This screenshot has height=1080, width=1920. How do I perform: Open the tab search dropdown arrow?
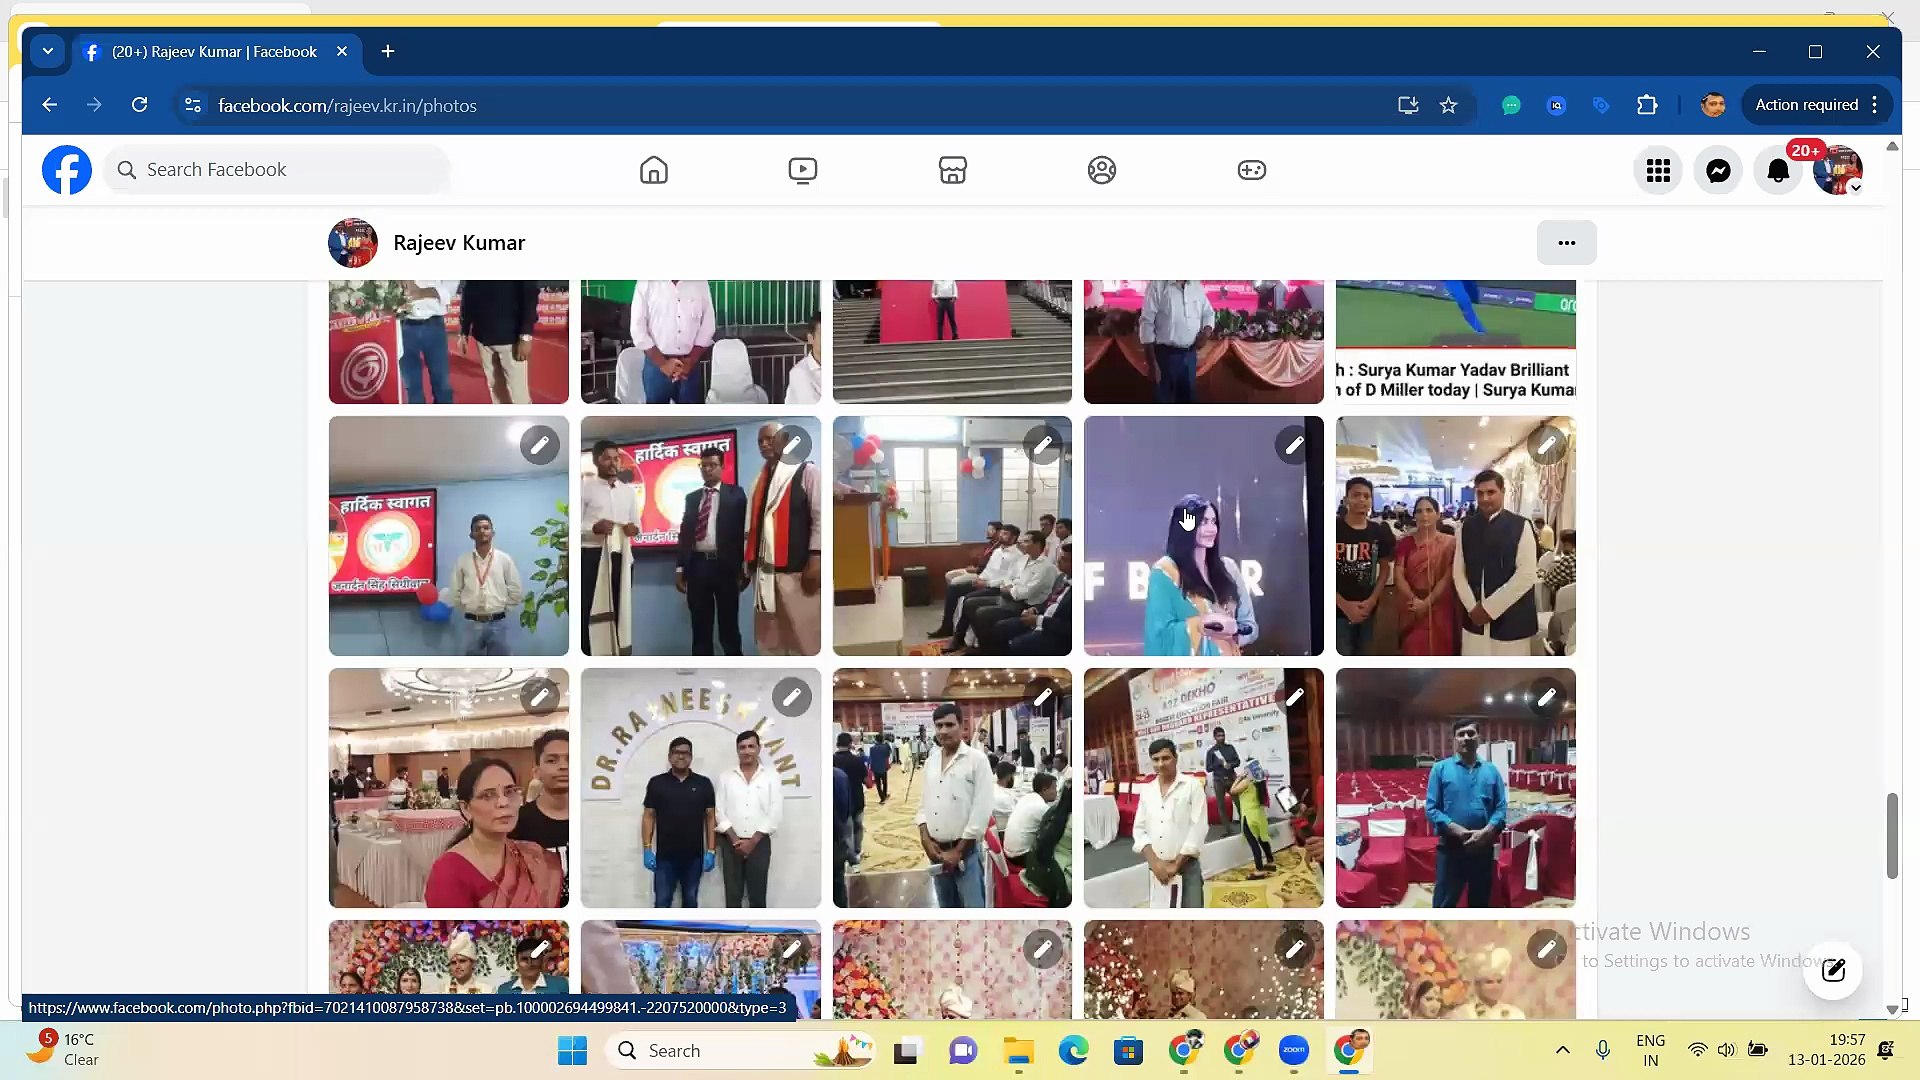pyautogui.click(x=47, y=51)
